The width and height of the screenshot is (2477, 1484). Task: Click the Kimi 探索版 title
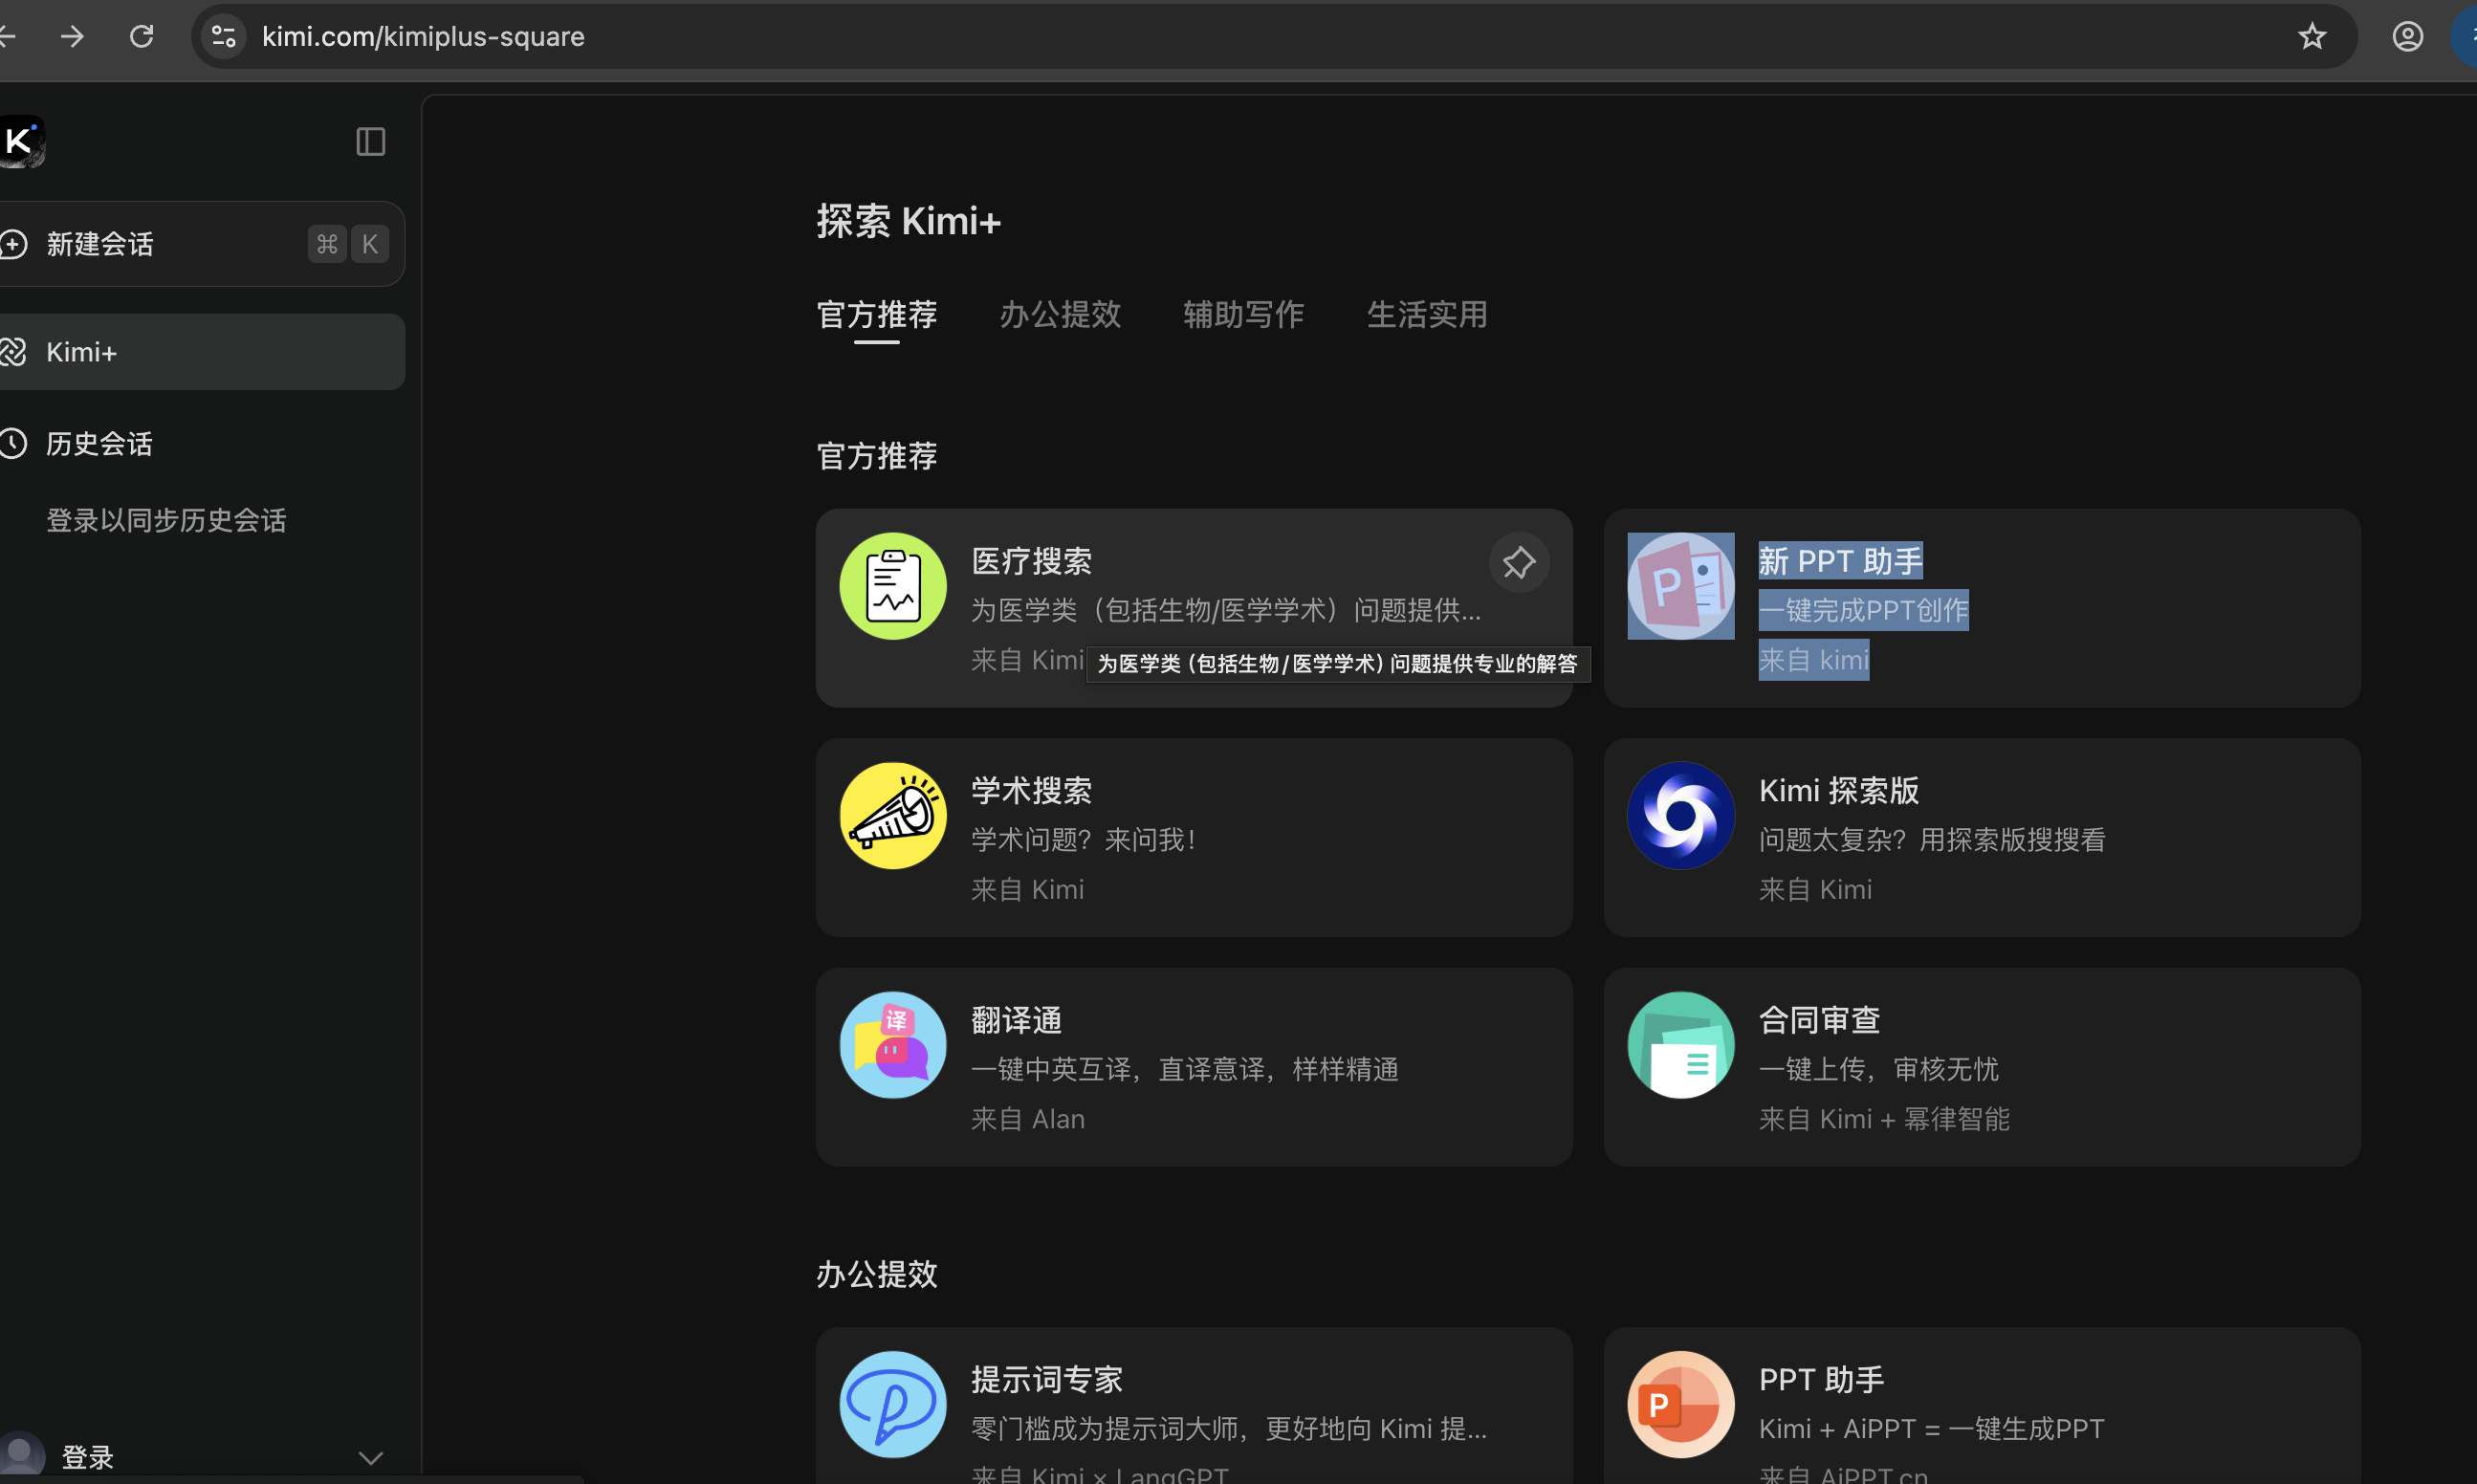click(x=1839, y=791)
